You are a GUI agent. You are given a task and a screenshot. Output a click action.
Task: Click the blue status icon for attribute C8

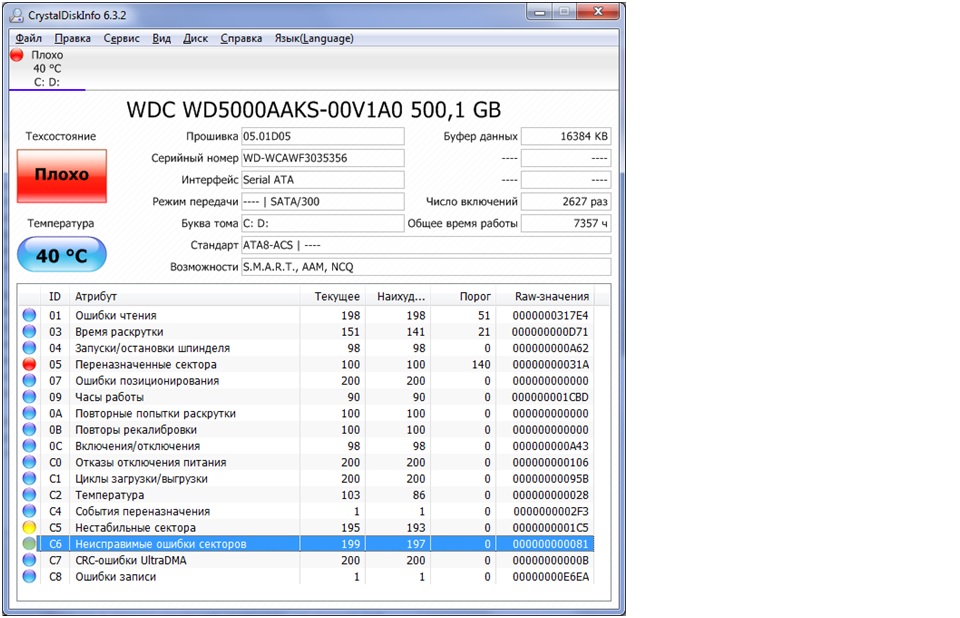tap(29, 576)
